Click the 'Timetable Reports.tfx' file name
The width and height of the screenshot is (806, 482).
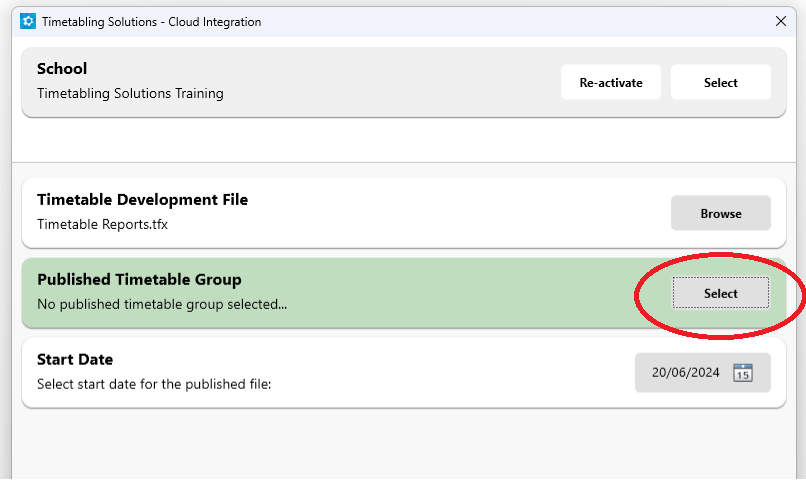click(102, 225)
